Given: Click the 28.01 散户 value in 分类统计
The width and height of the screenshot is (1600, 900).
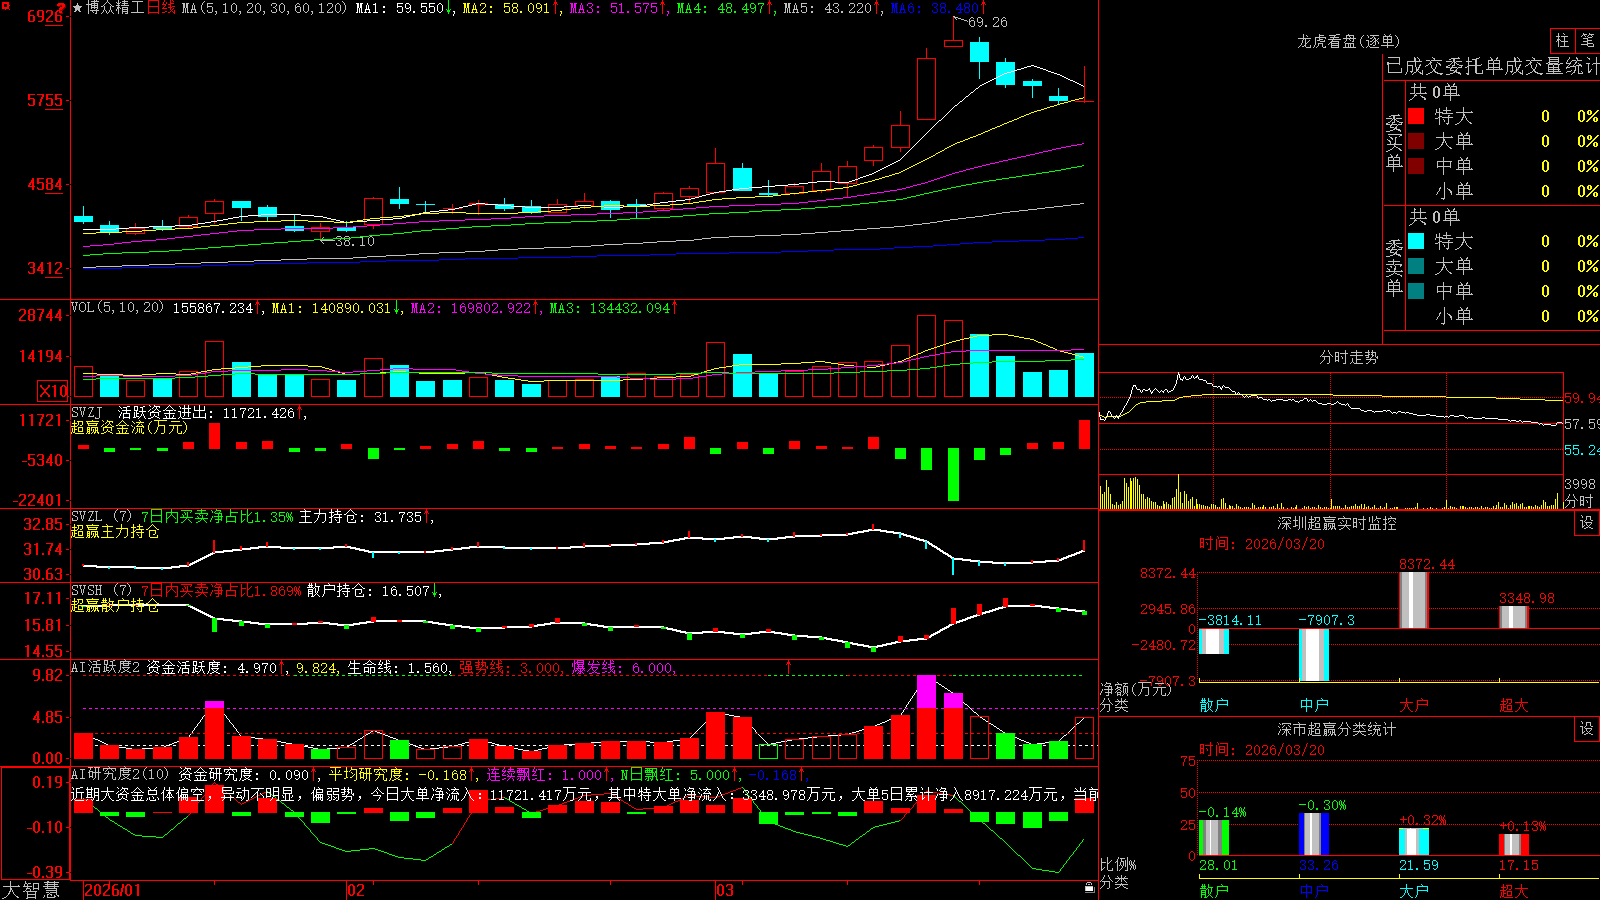Looking at the screenshot, I should [1218, 865].
